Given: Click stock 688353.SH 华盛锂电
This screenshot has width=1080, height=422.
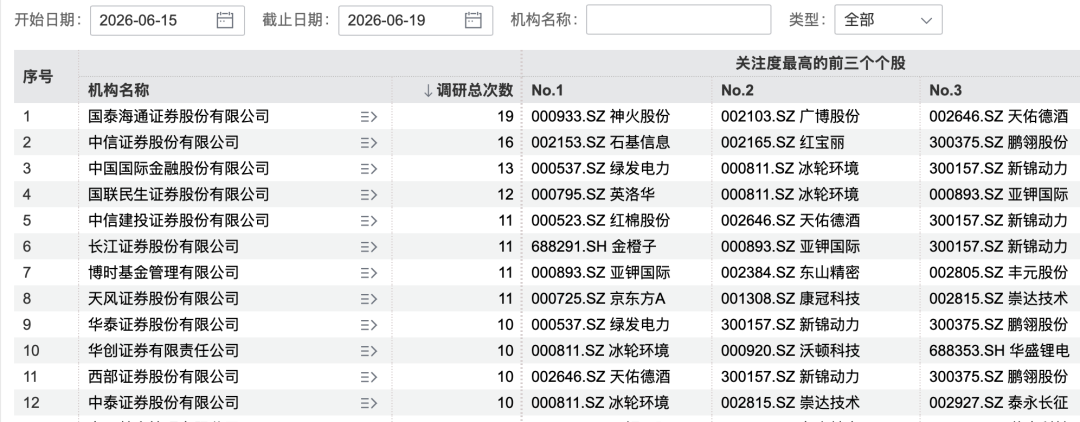Looking at the screenshot, I should pos(999,351).
